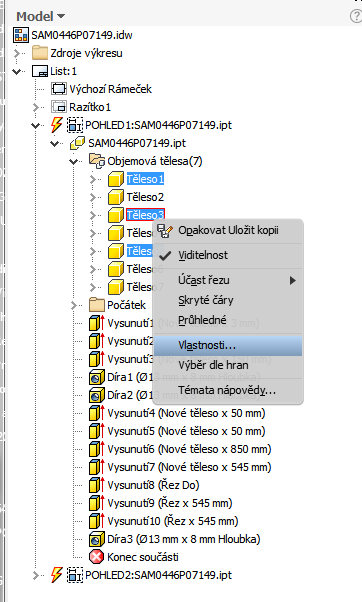362x602 pixels.
Task: Click the SAM0446P07149.idw drawing file icon
Action: tap(21, 35)
